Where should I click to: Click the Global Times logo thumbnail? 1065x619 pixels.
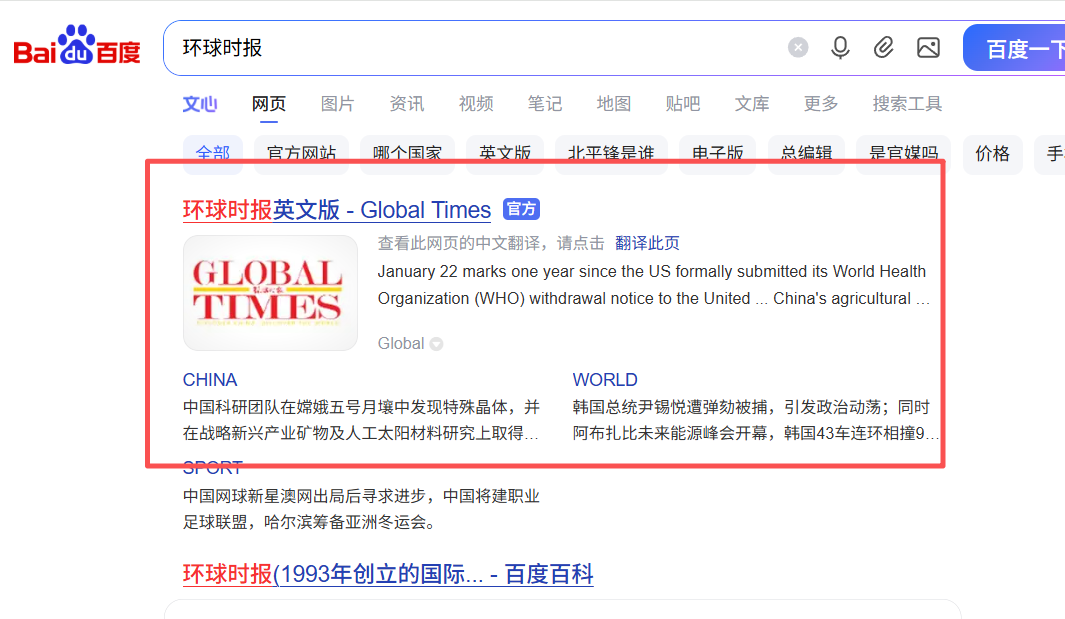(270, 292)
